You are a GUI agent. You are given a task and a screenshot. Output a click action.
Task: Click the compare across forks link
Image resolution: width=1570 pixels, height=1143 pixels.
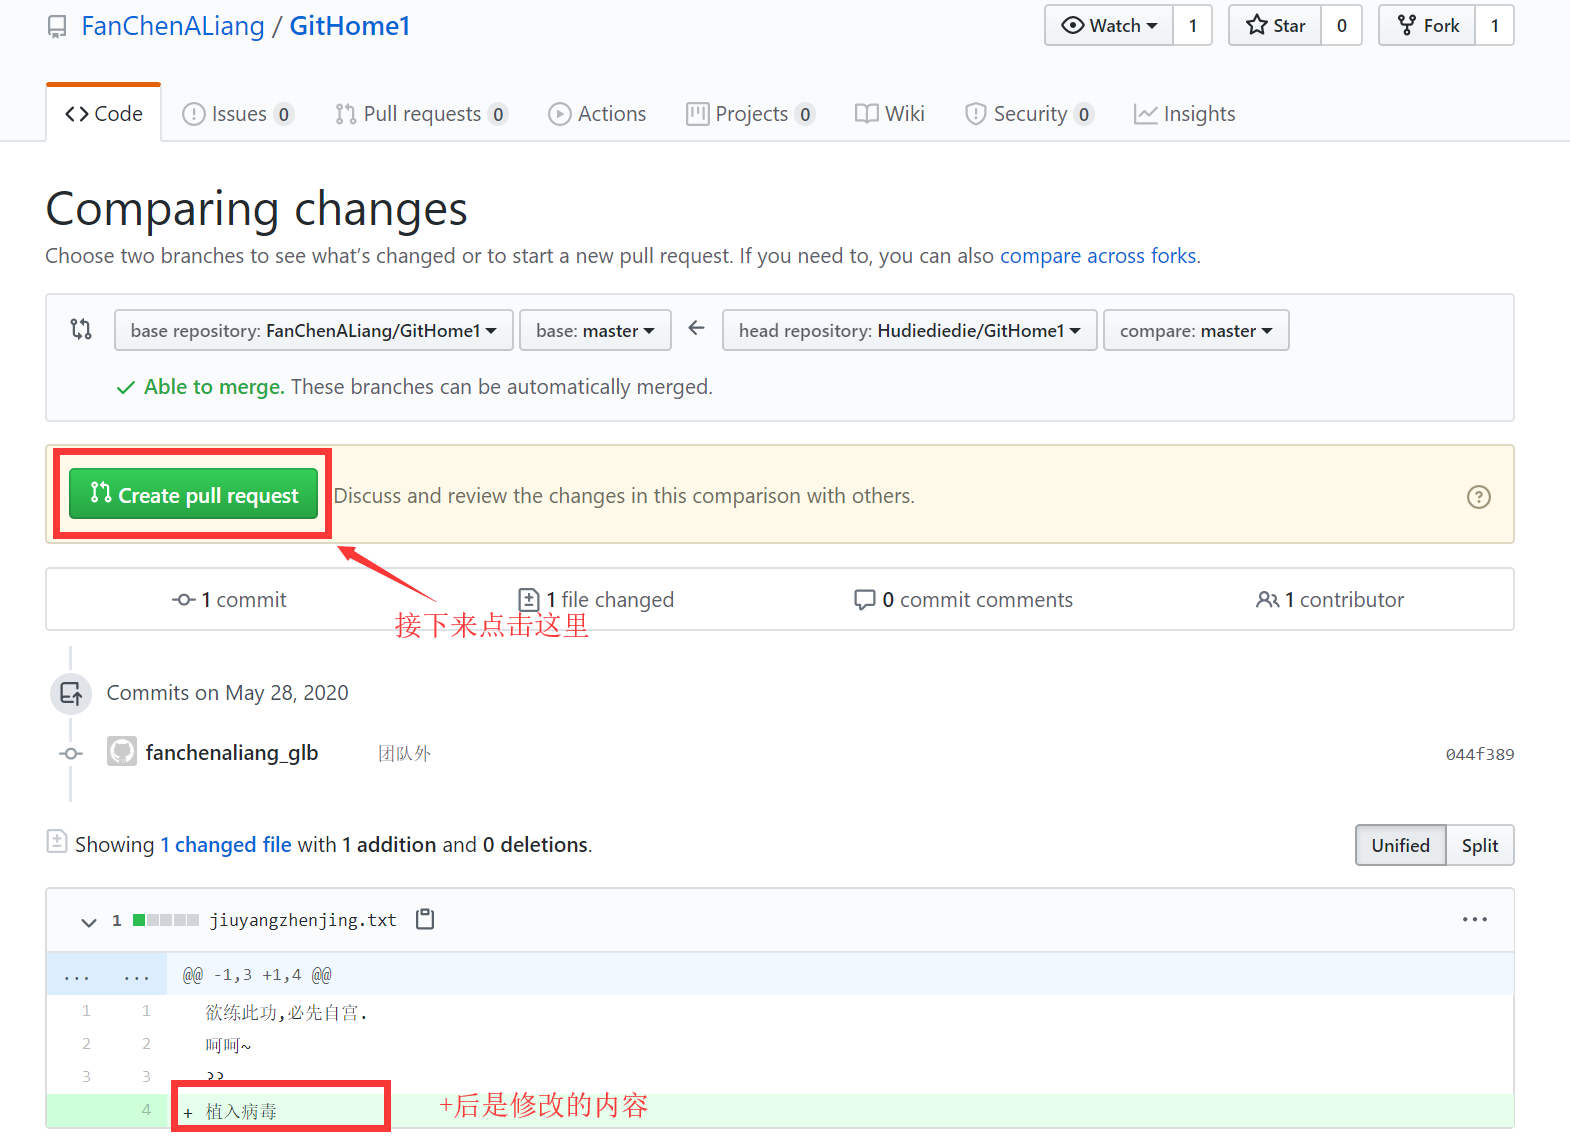pyautogui.click(x=1098, y=256)
